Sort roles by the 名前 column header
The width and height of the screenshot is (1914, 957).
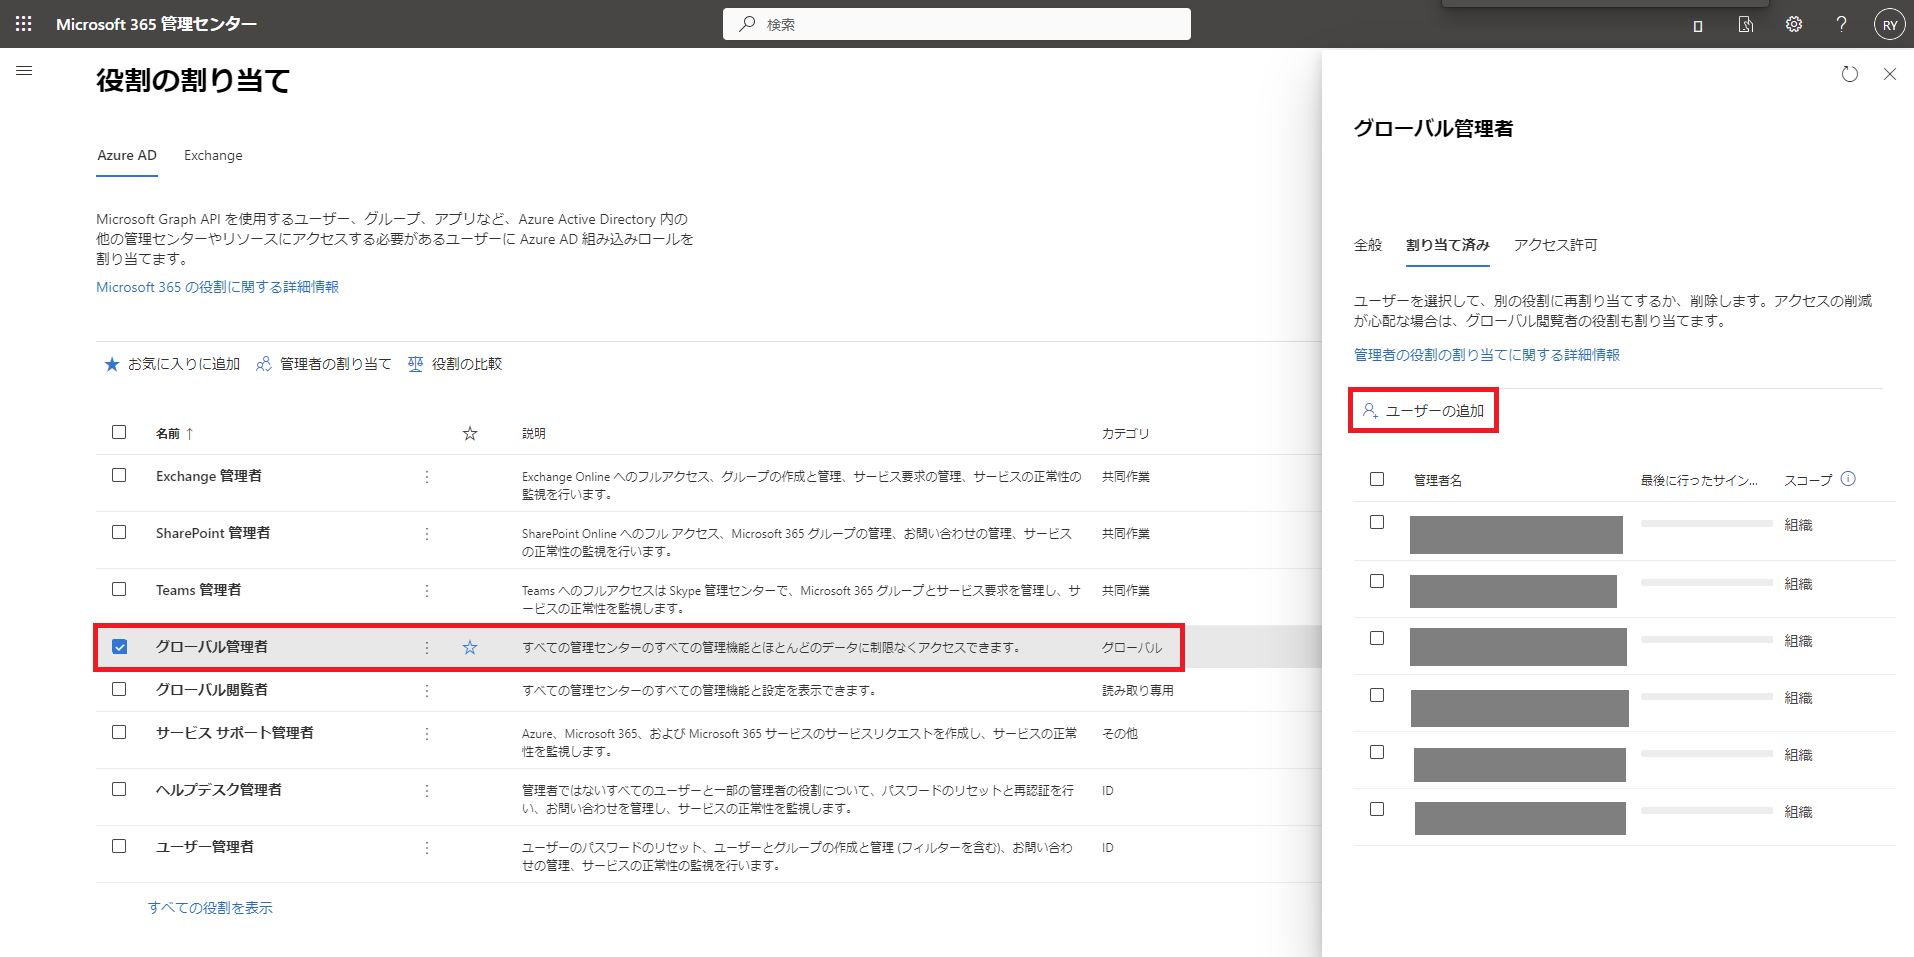point(174,434)
